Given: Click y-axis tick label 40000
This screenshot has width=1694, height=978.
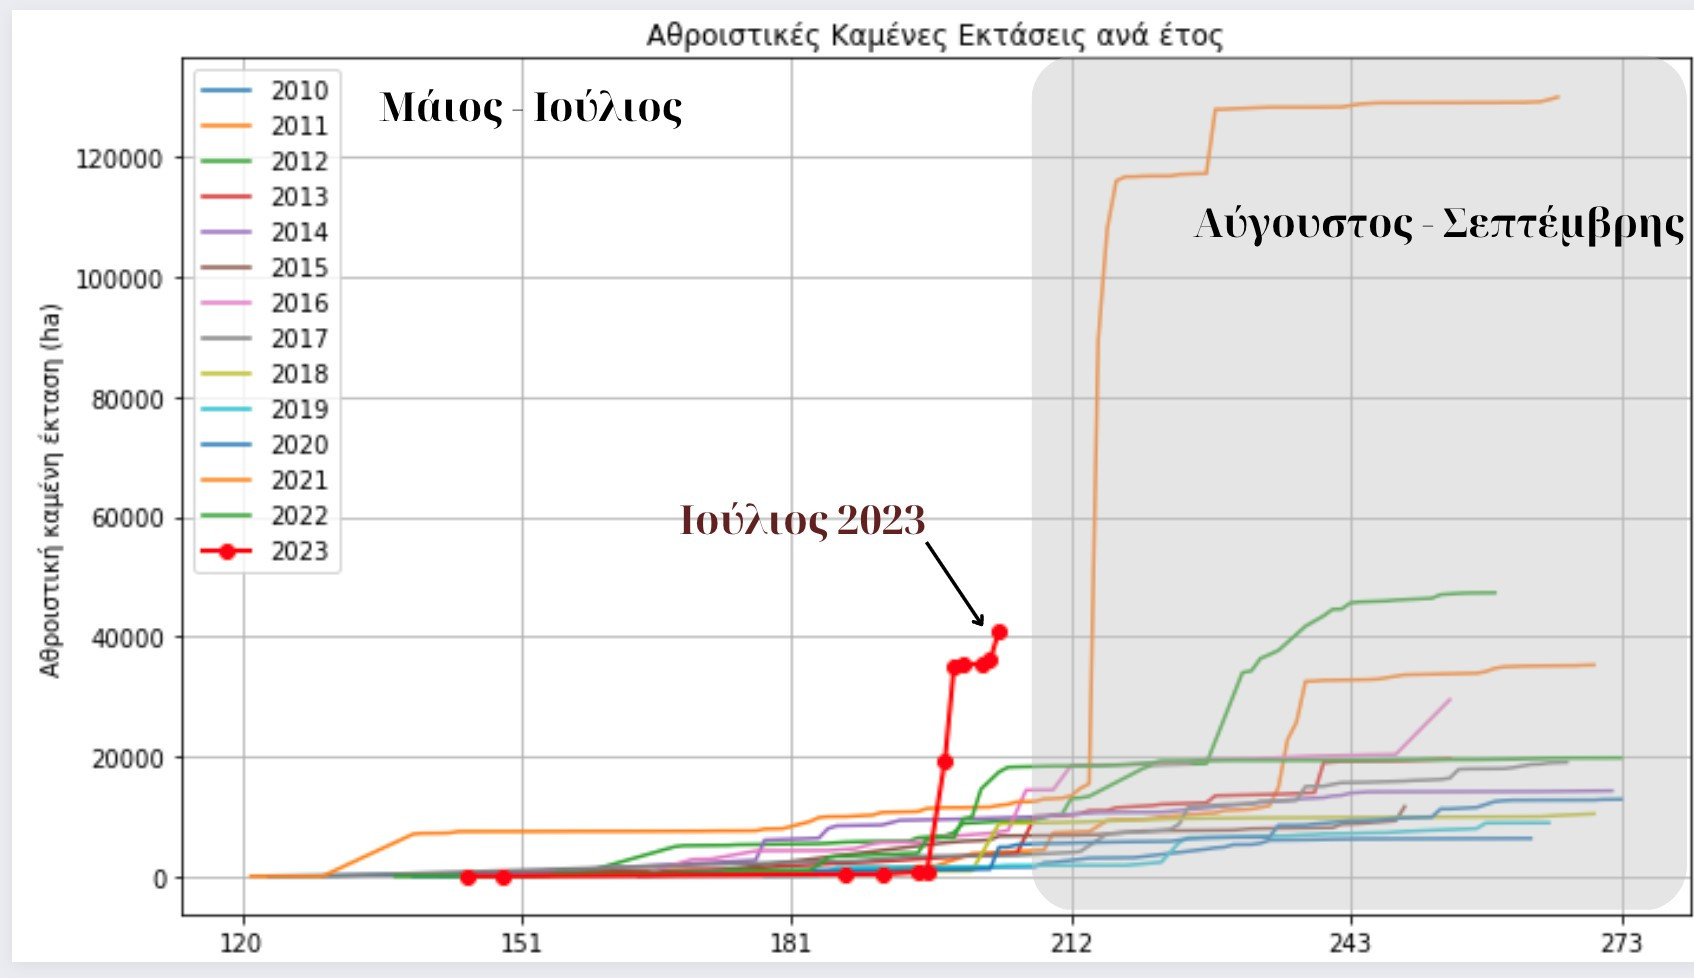Looking at the screenshot, I should (x=127, y=638).
